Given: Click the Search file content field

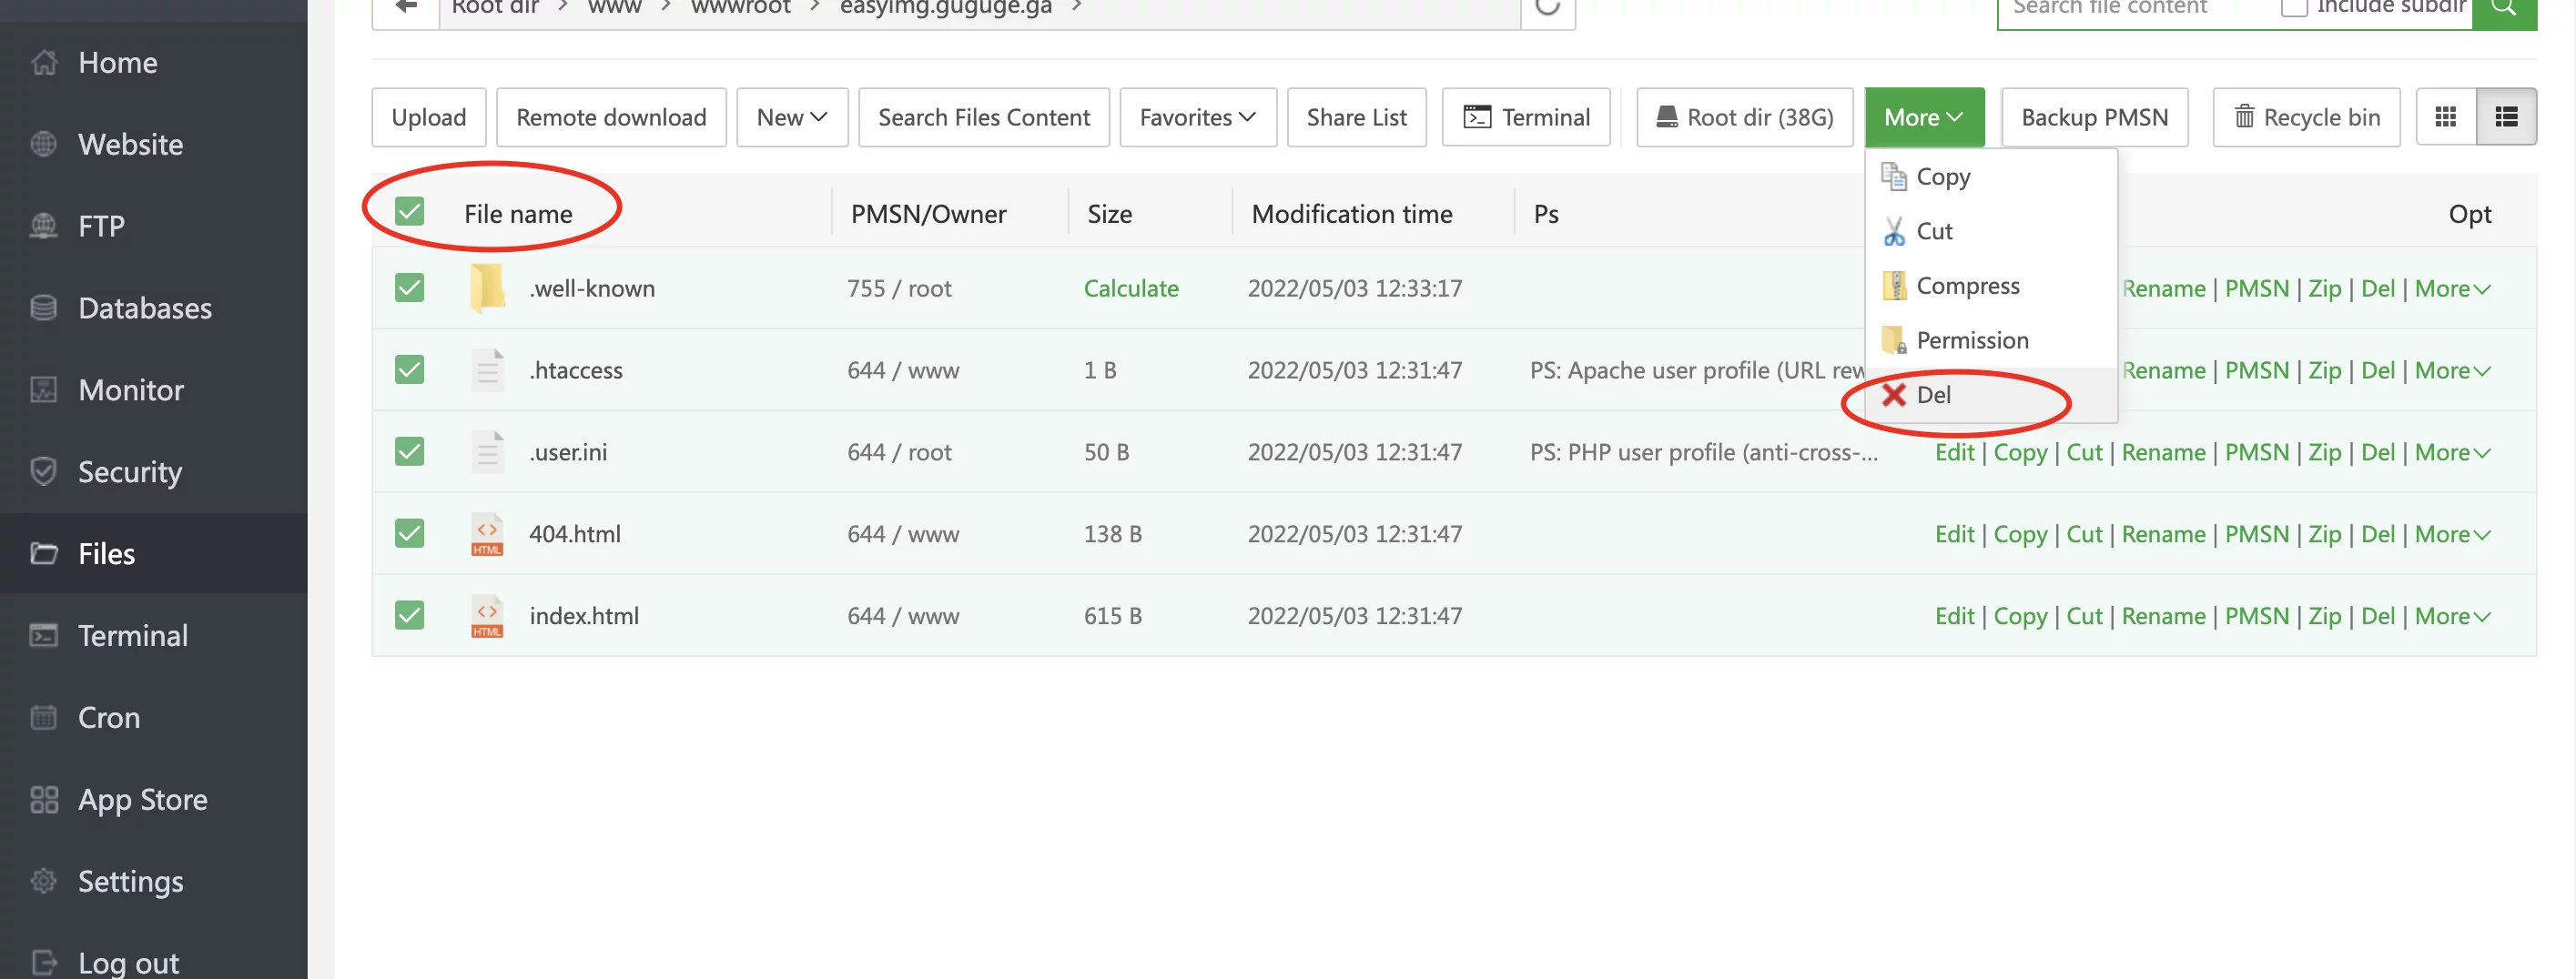Looking at the screenshot, I should tap(2130, 8).
